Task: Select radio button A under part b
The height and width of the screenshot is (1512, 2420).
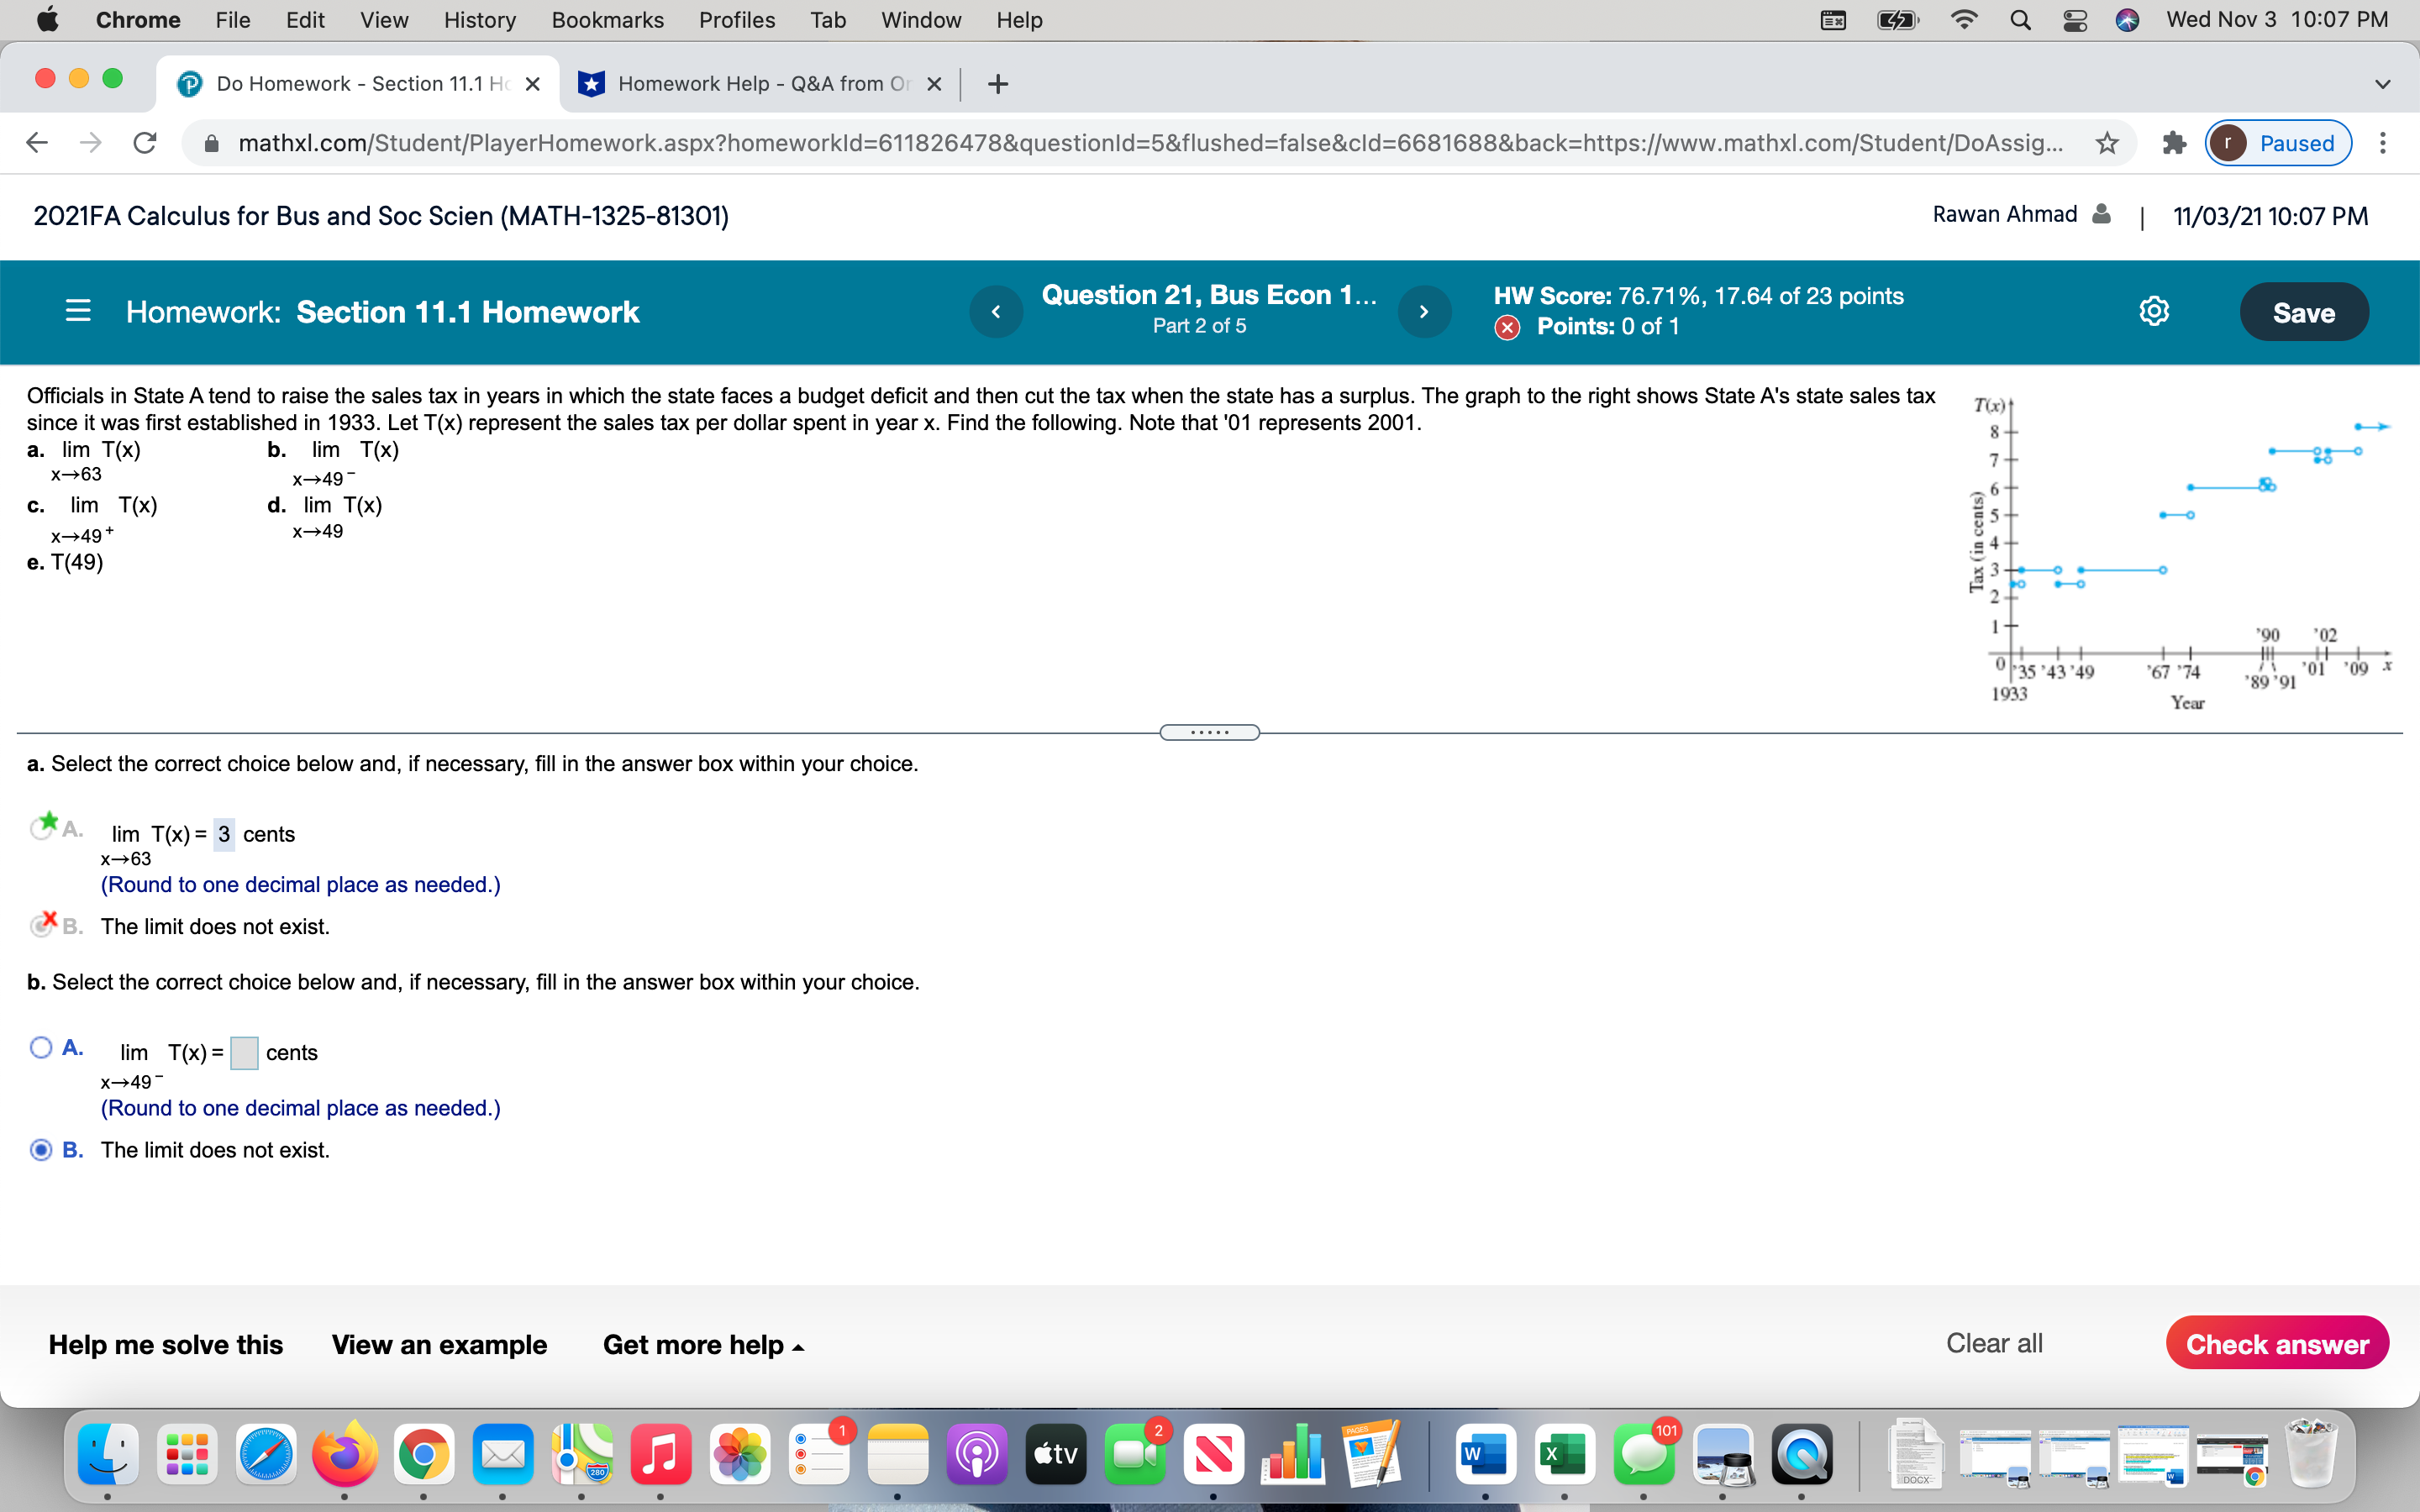Action: coord(41,1046)
